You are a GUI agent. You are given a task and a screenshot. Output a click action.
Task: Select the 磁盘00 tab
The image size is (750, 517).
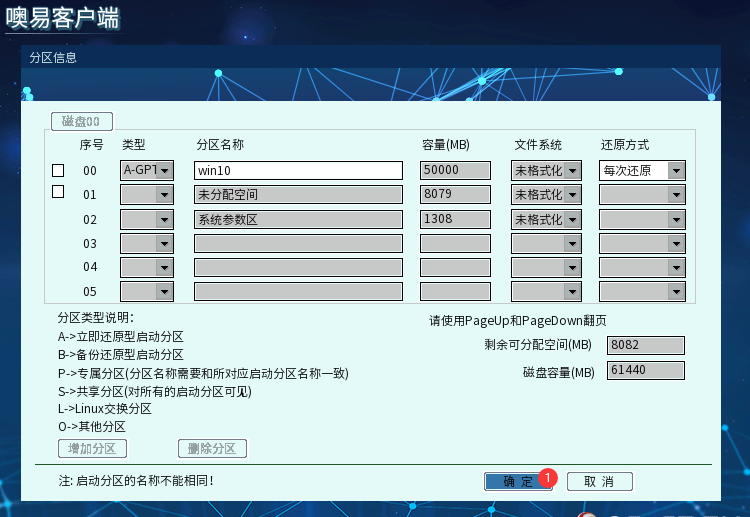click(82, 121)
